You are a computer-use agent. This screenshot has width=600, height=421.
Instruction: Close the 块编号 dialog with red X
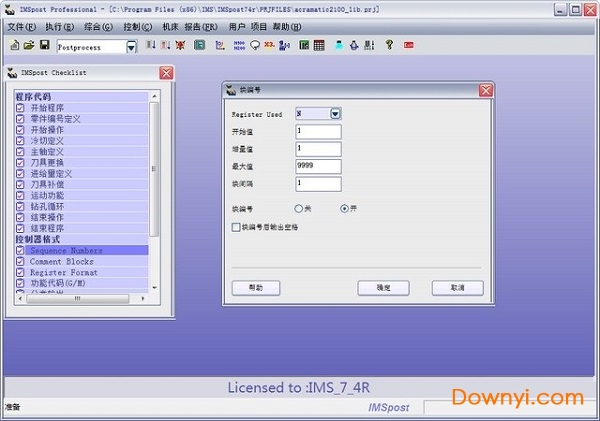coord(486,90)
